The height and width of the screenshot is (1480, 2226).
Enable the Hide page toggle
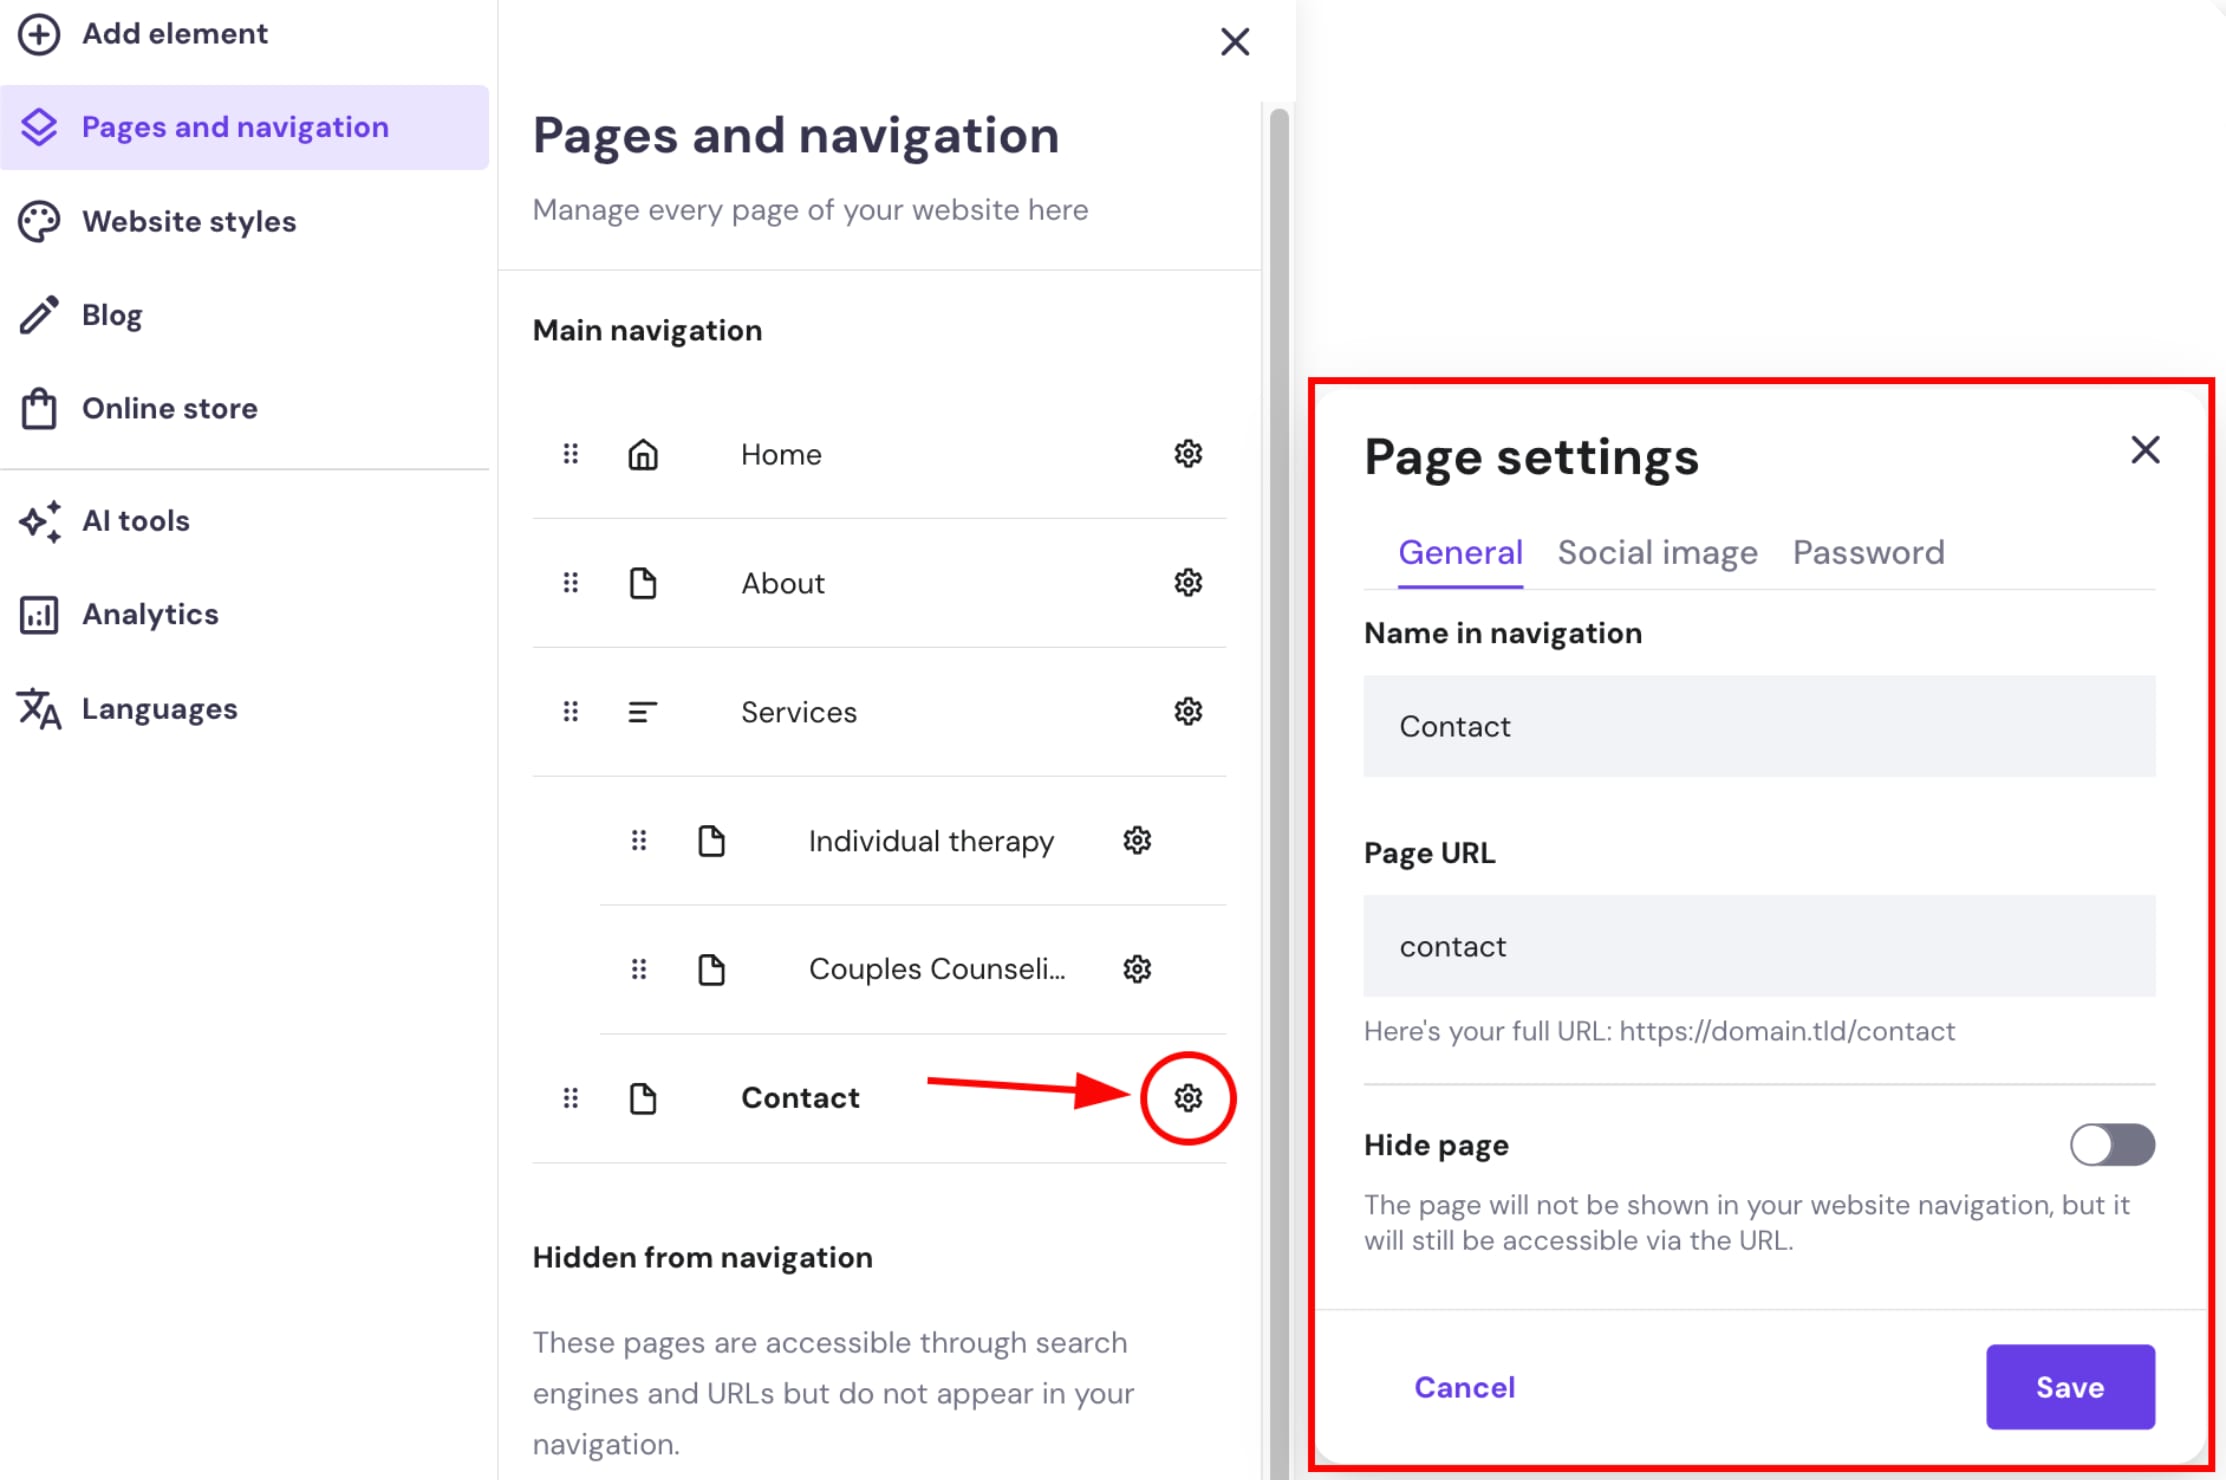[x=2112, y=1145]
